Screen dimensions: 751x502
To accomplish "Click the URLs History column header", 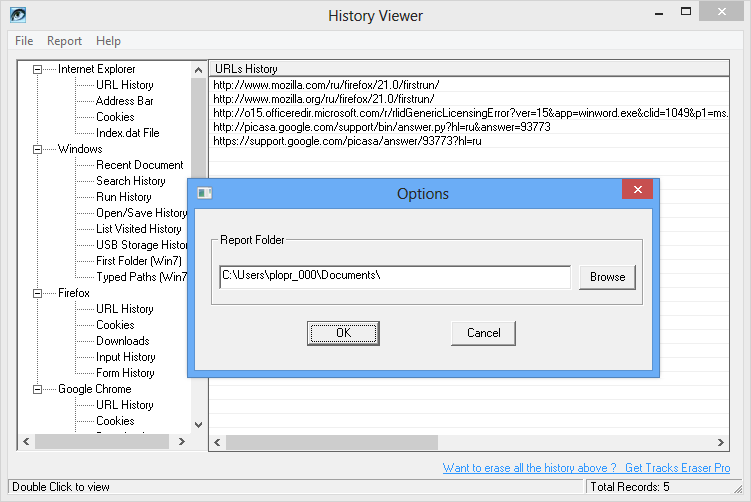I will pos(469,69).
